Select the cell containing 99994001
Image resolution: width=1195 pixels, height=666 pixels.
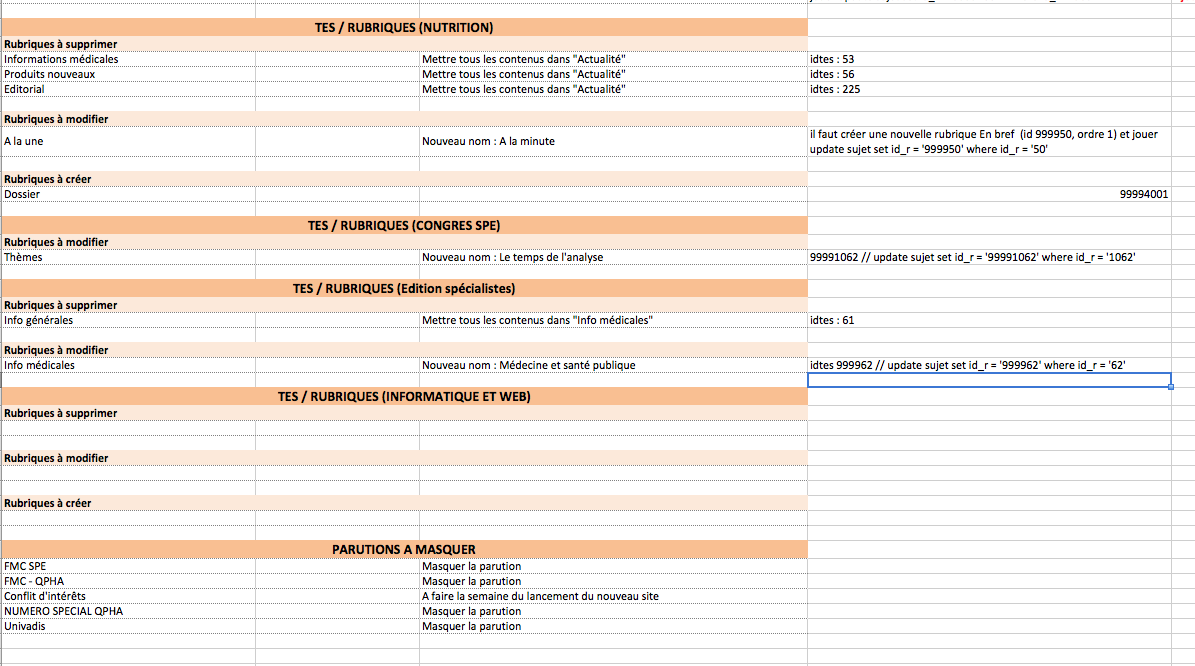pyautogui.click(x=1143, y=195)
